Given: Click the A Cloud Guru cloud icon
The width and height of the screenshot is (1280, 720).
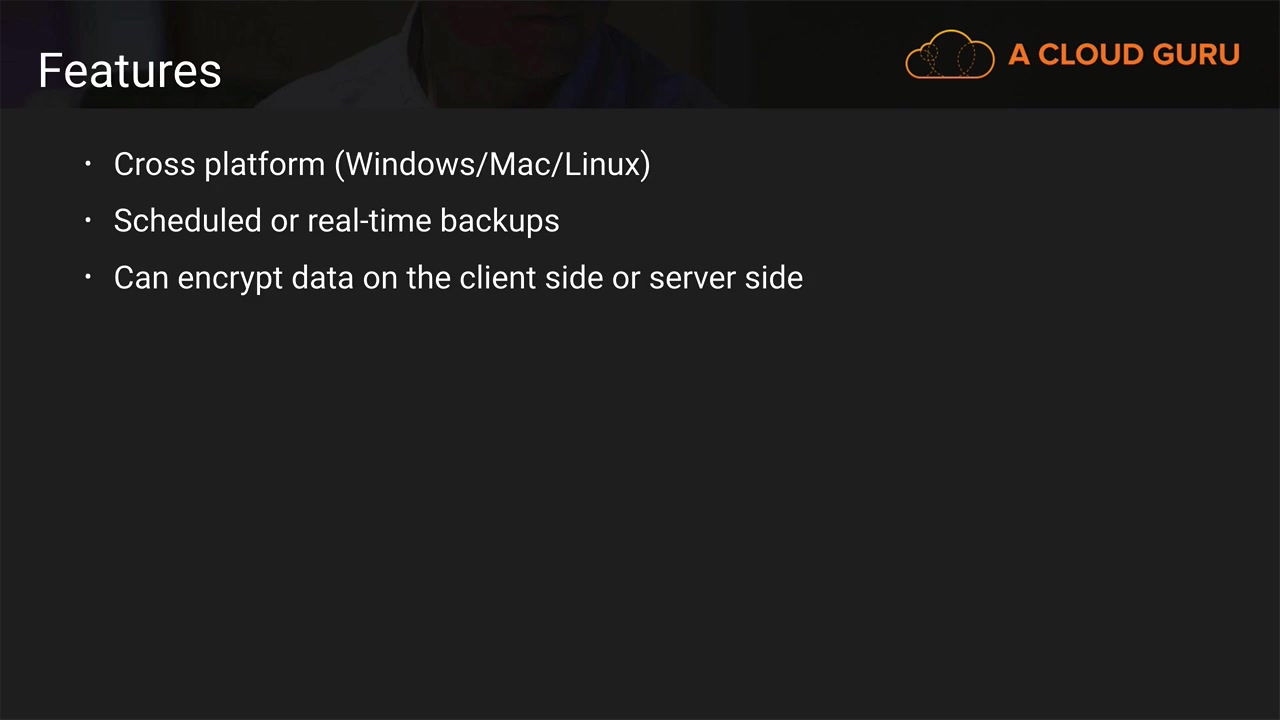Looking at the screenshot, I should point(949,55).
